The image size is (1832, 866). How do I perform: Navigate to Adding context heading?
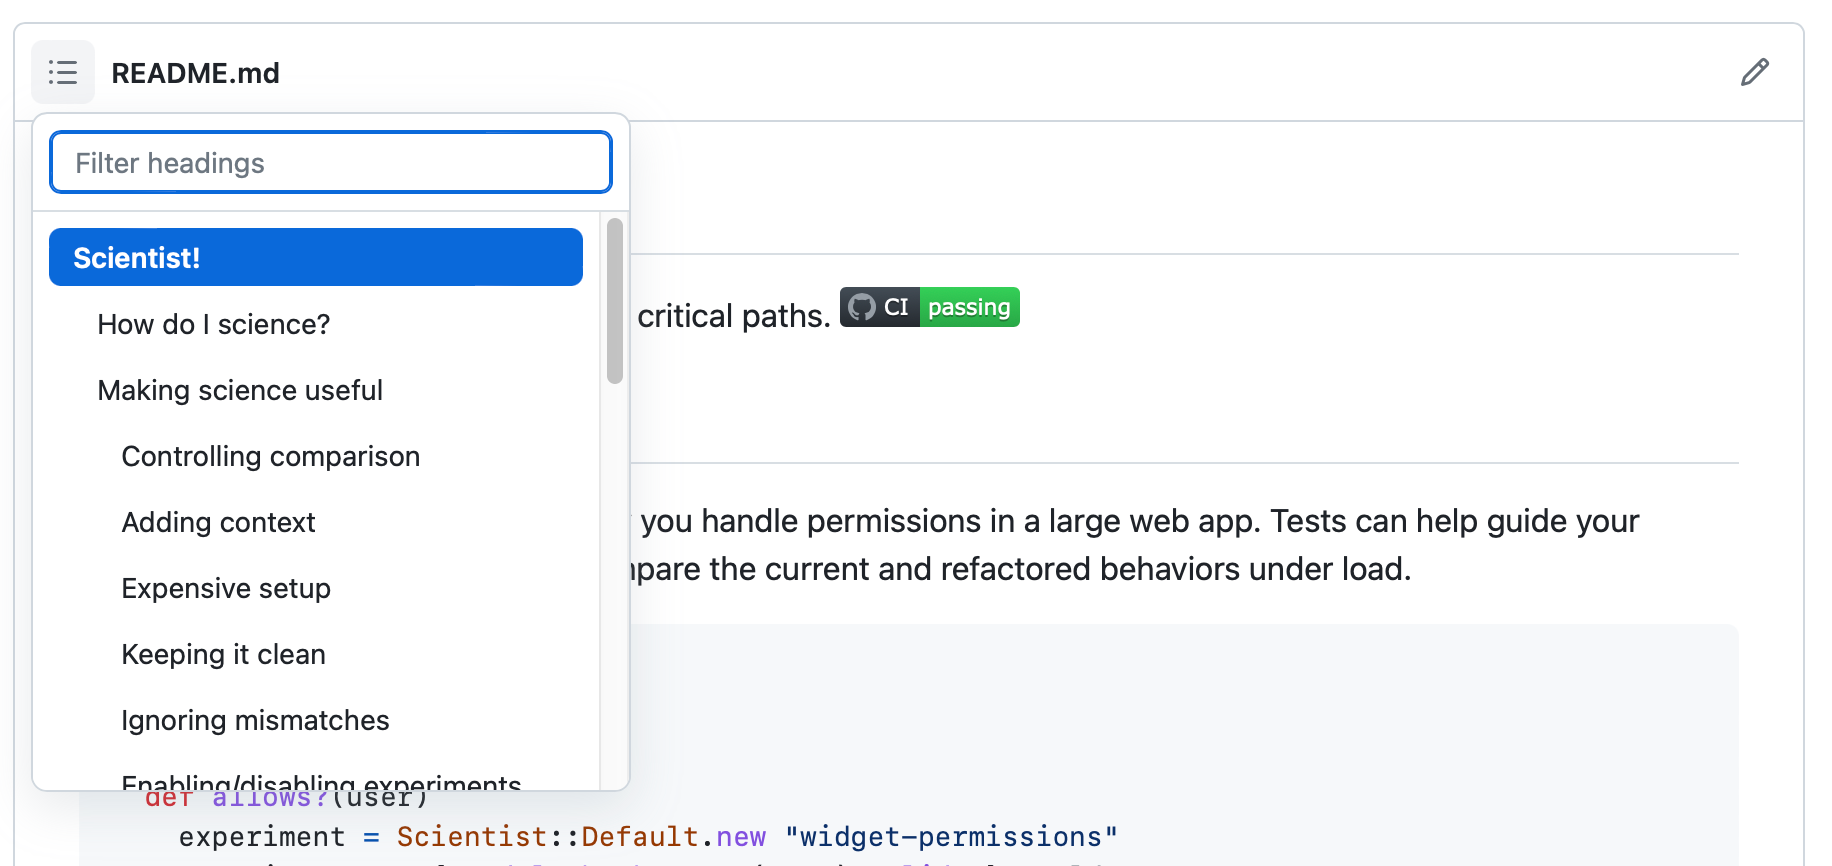coord(218,522)
